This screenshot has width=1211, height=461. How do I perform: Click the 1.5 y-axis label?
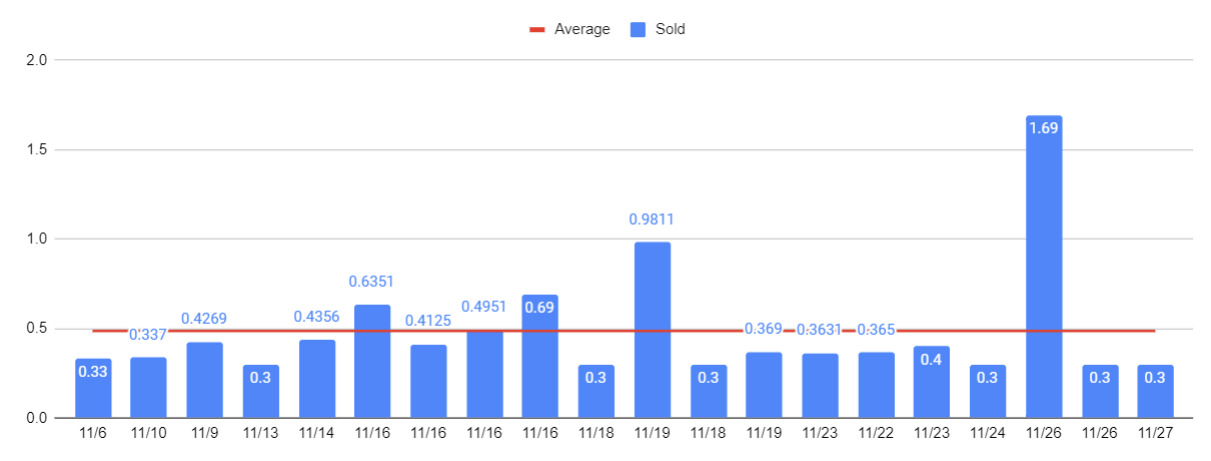(x=37, y=150)
